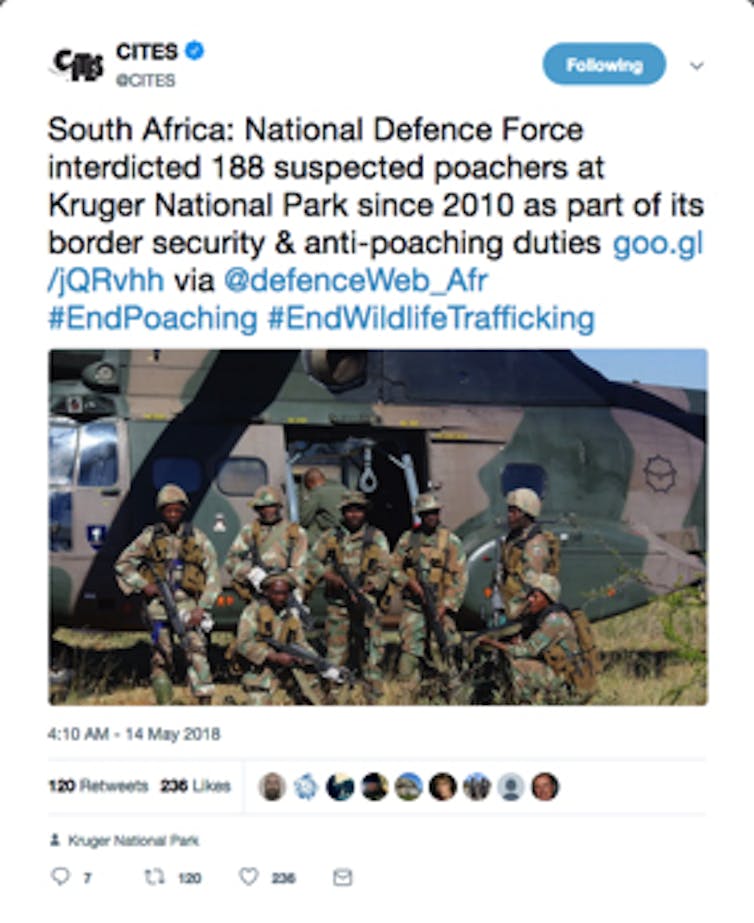Click the last liker avatar in row
754x923 pixels.
[x=545, y=787]
